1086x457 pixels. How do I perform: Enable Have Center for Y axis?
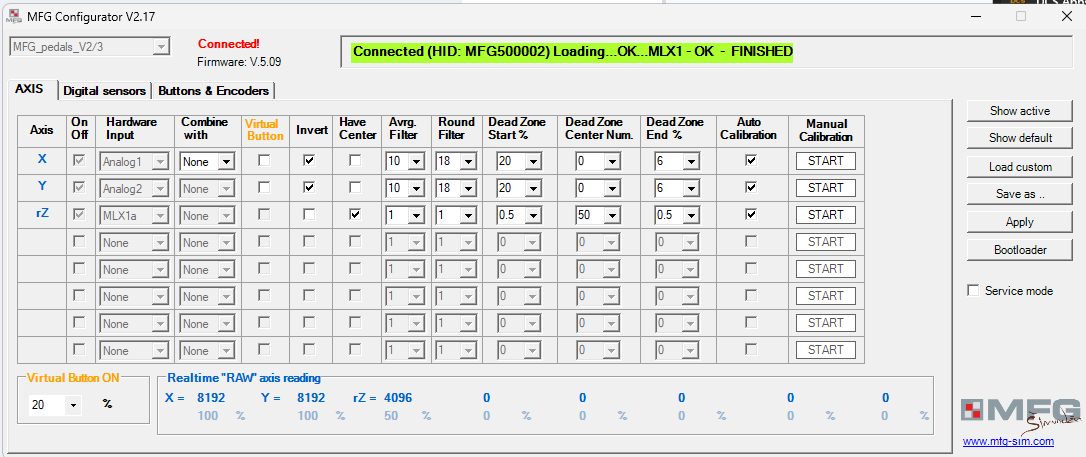point(355,188)
